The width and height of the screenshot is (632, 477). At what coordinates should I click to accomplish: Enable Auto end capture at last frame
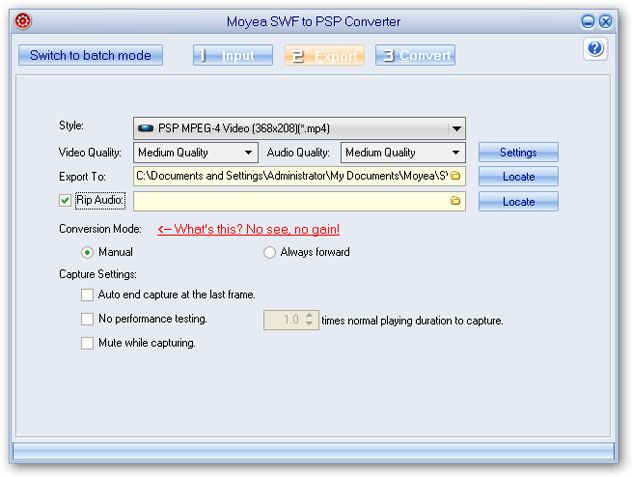point(87,295)
